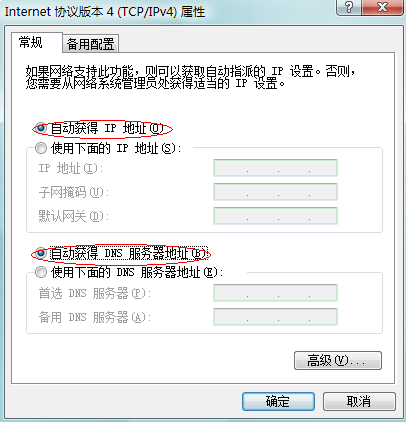The width and height of the screenshot is (406, 422).
Task: Confirm with the 确定 button
Action: (x=278, y=401)
